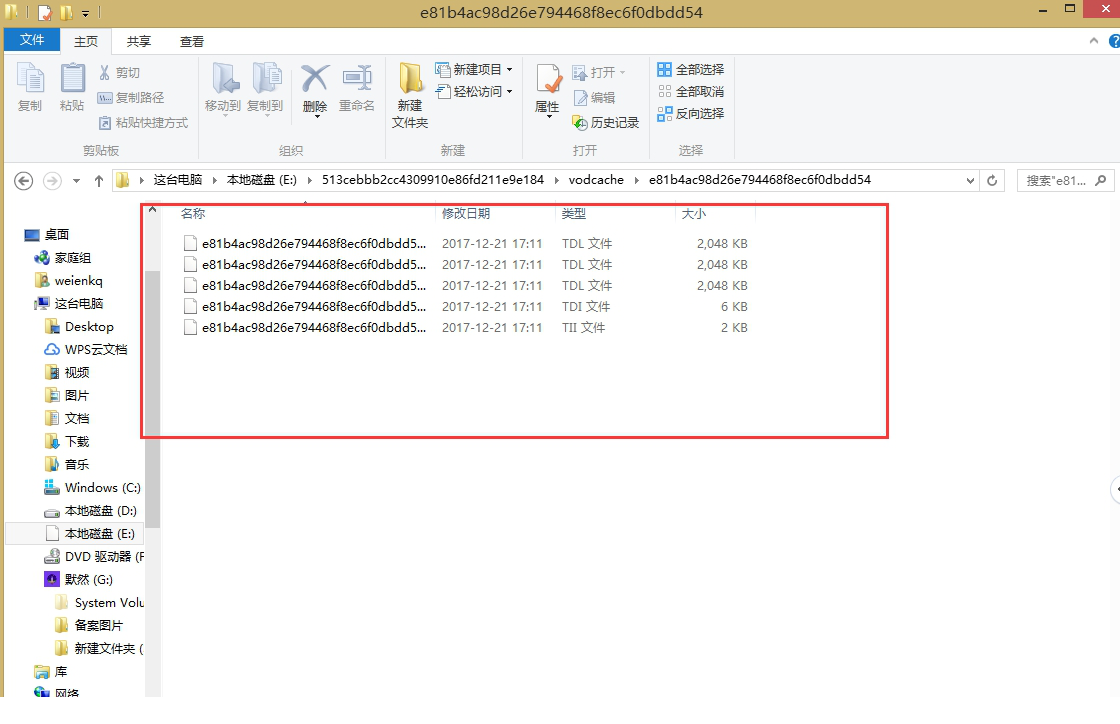The height and width of the screenshot is (724, 1120).
Task: Select DVD 驱动器 in sidebar
Action: (94, 556)
